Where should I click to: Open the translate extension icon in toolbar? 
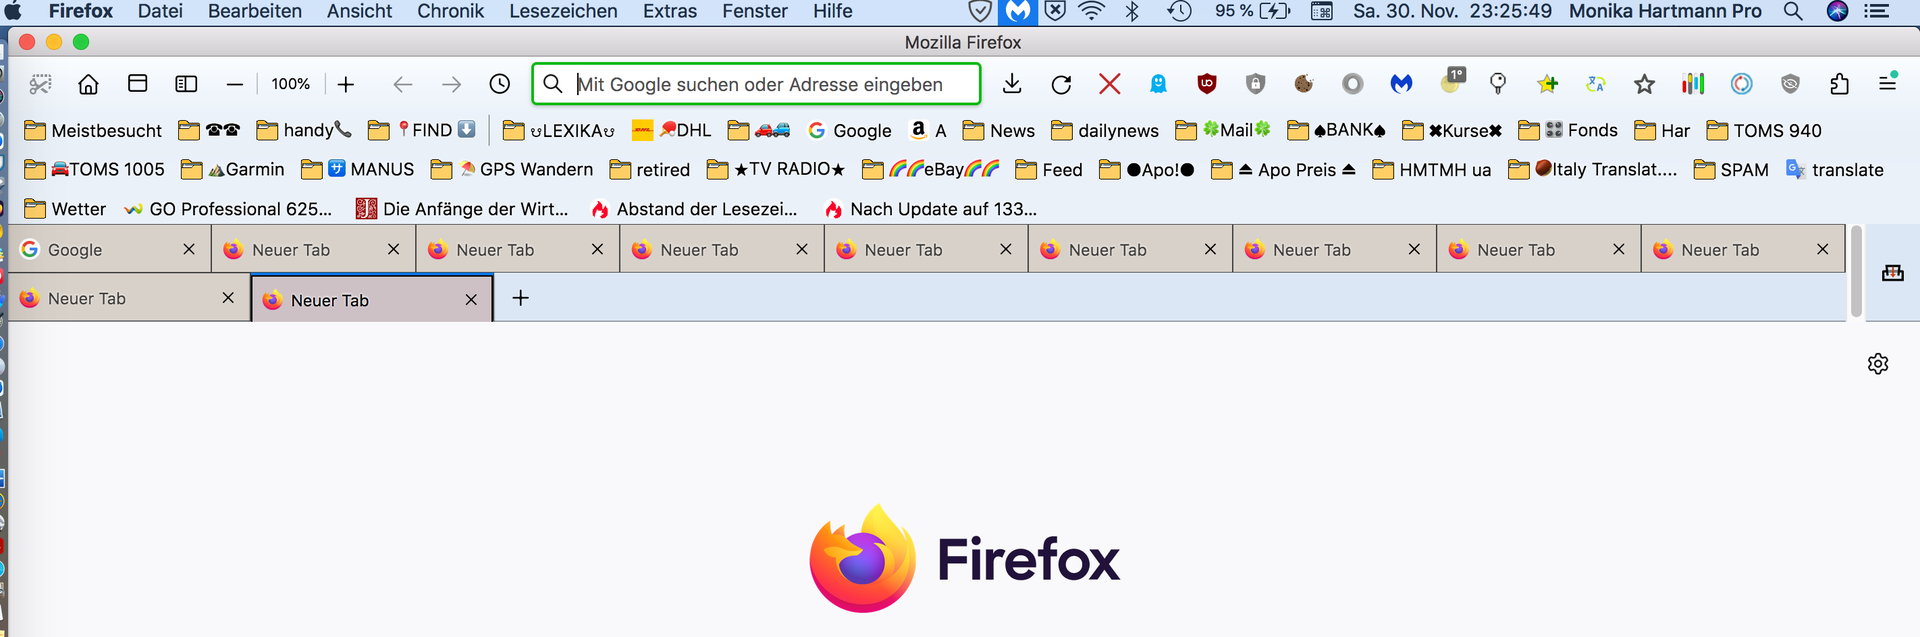[x=1596, y=84]
